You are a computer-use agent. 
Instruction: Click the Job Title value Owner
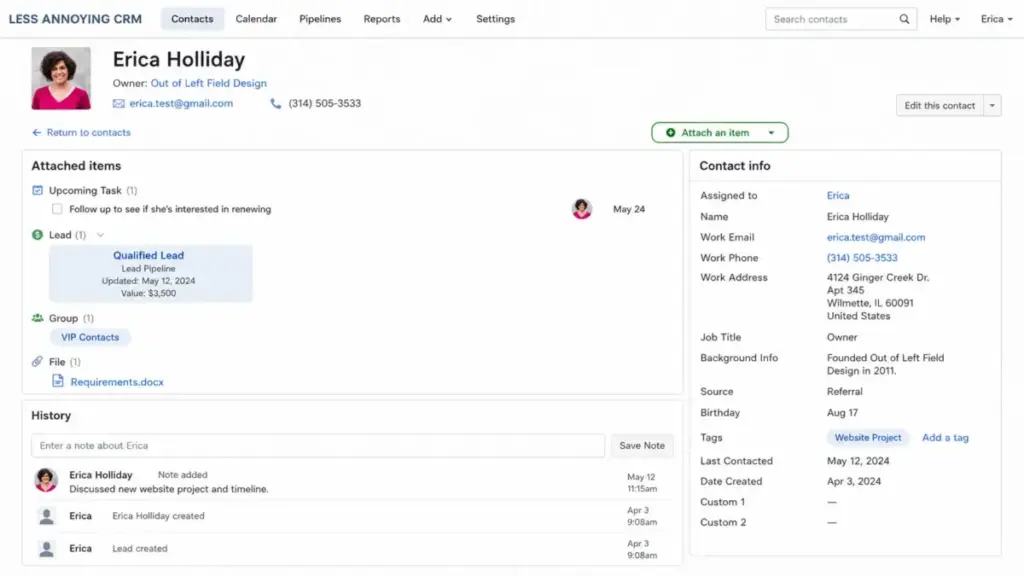(x=842, y=337)
